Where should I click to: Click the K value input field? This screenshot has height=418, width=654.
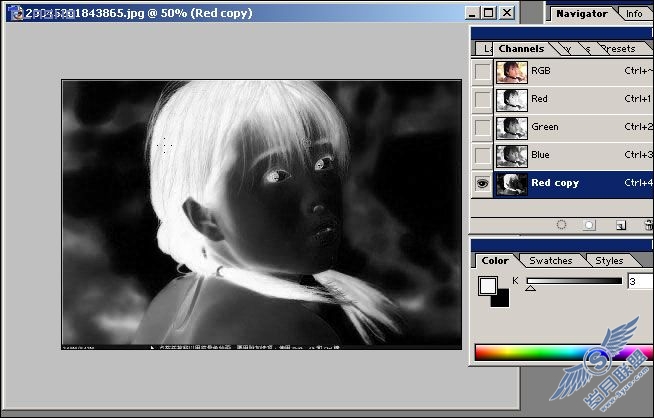[640, 281]
